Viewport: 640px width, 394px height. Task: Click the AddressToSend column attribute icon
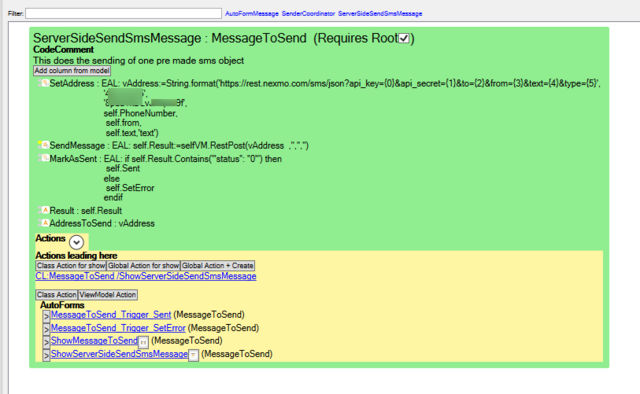pyautogui.click(x=44, y=223)
